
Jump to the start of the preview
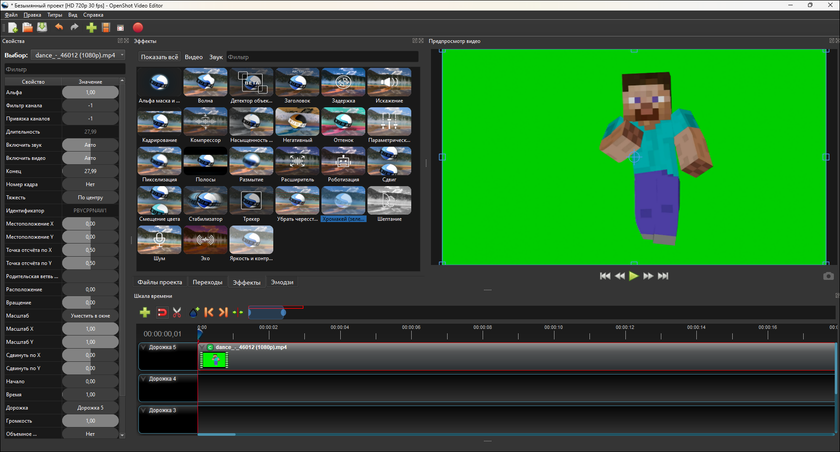click(605, 276)
